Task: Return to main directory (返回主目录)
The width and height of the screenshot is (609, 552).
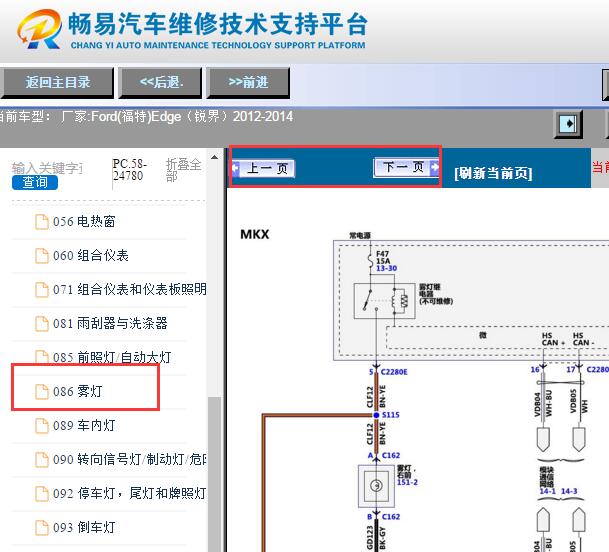Action: (57, 82)
